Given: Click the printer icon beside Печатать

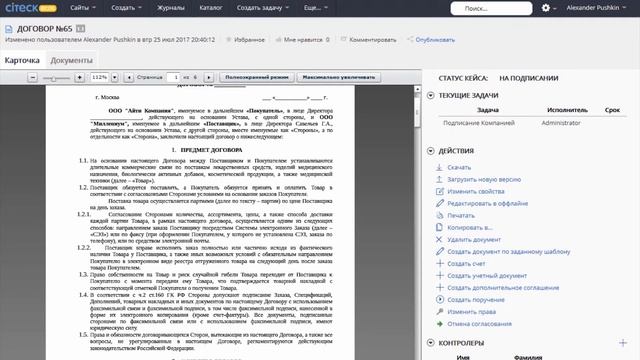Looking at the screenshot, I should 439,216.
